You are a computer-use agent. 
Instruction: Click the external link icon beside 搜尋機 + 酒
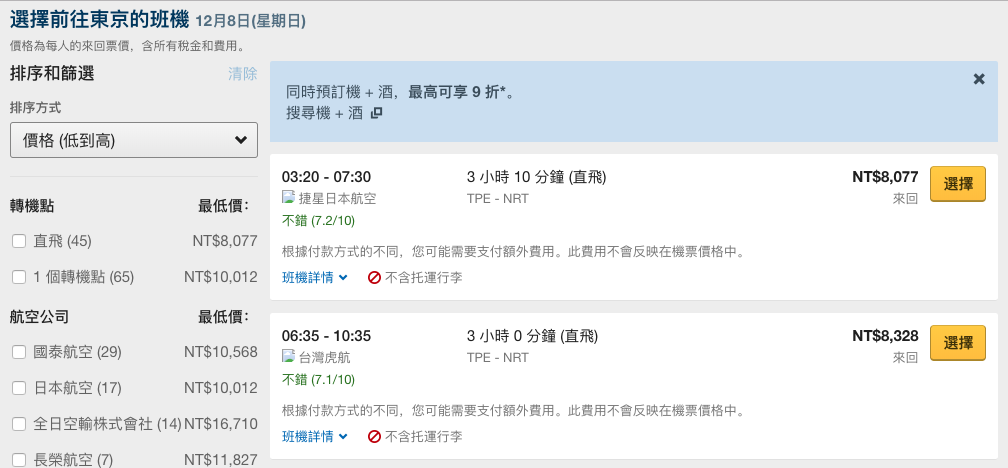tap(377, 113)
